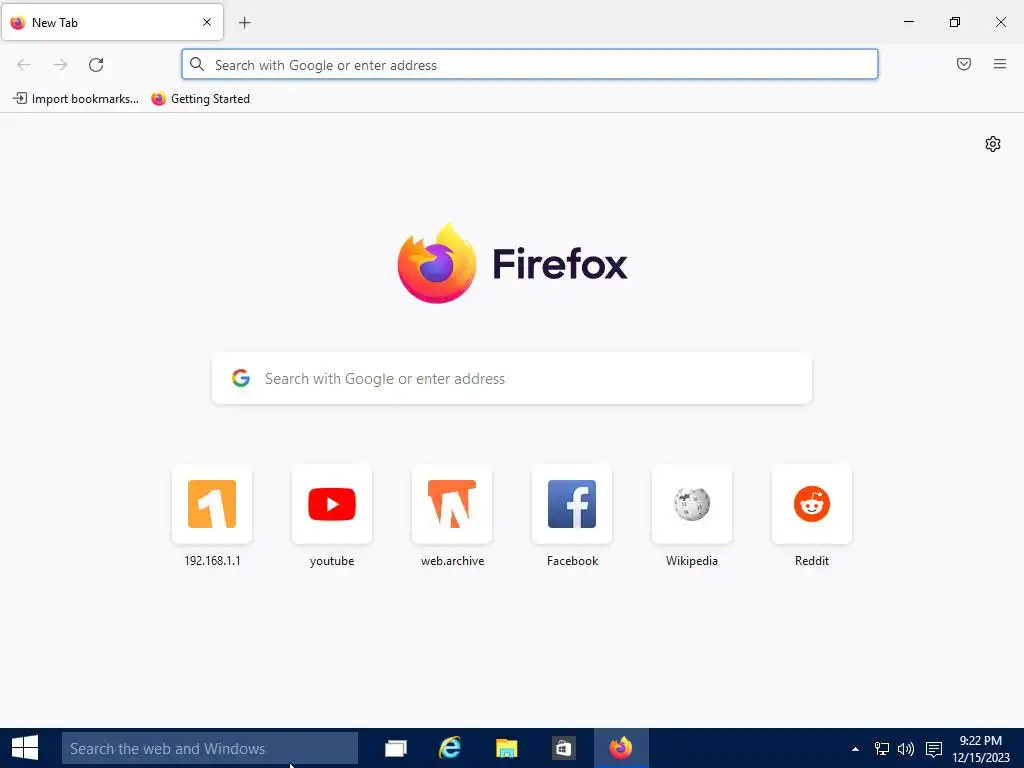Reload the current page
Image resolution: width=1024 pixels, height=768 pixels.
(x=96, y=65)
